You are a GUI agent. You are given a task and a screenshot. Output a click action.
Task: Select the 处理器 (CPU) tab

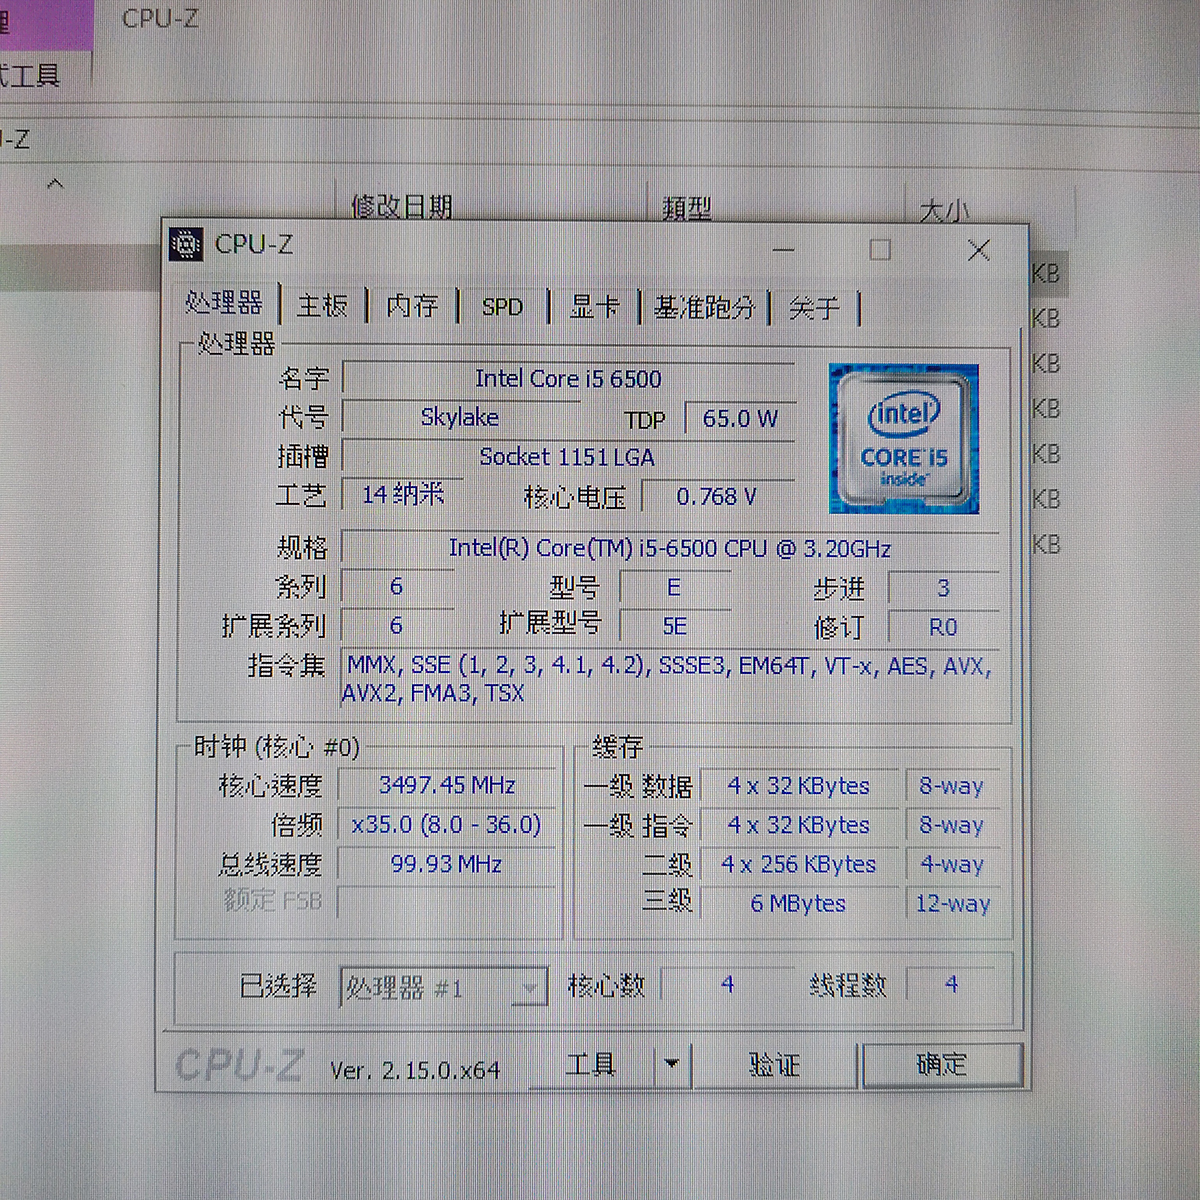(224, 302)
